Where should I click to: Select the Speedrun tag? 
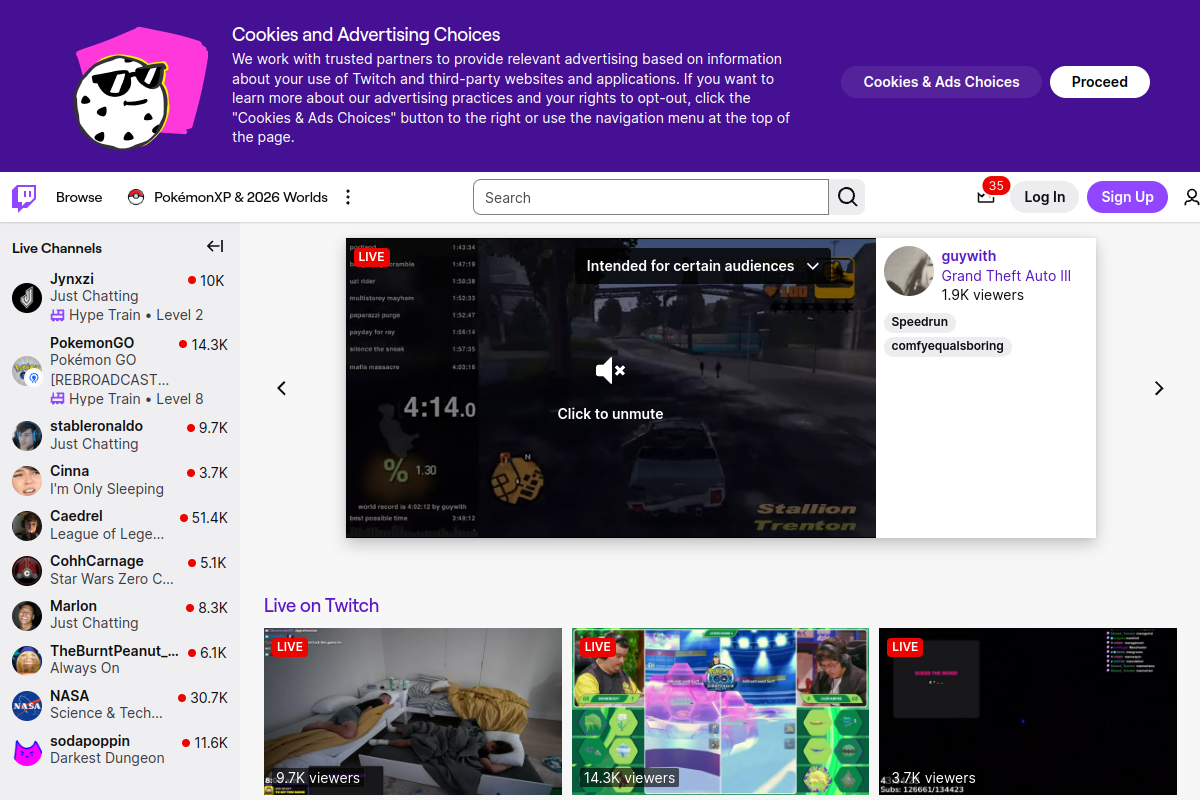coord(920,322)
